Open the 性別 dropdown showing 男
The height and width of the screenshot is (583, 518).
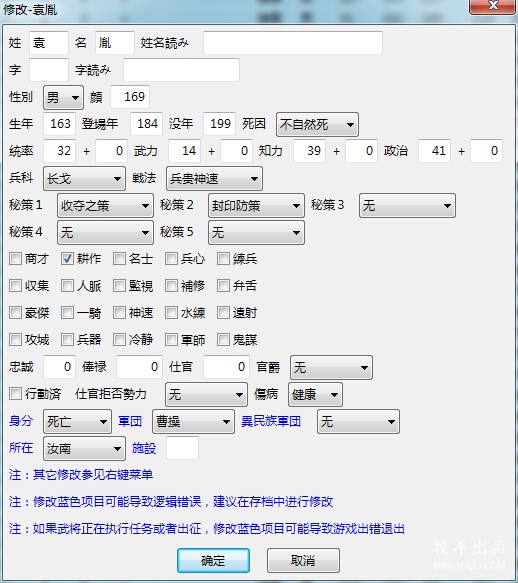click(x=63, y=97)
